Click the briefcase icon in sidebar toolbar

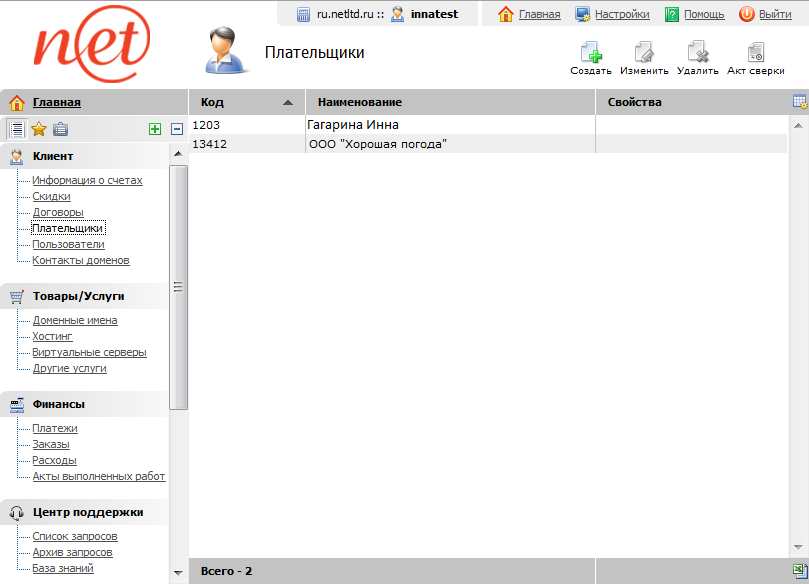[x=61, y=128]
